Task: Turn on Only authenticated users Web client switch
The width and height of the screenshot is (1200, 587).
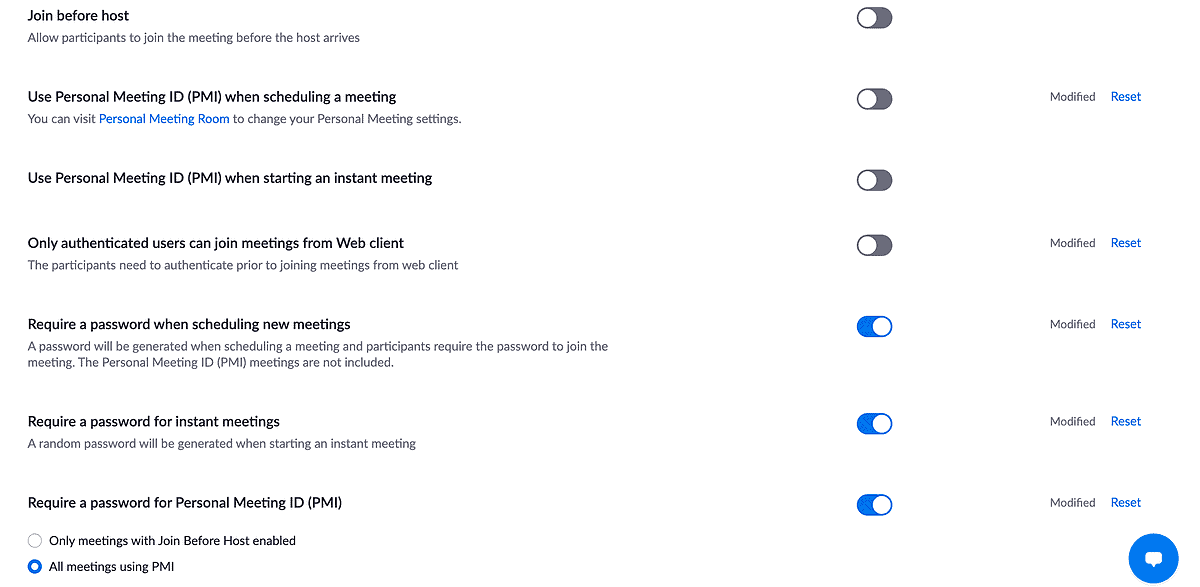Action: (x=874, y=245)
